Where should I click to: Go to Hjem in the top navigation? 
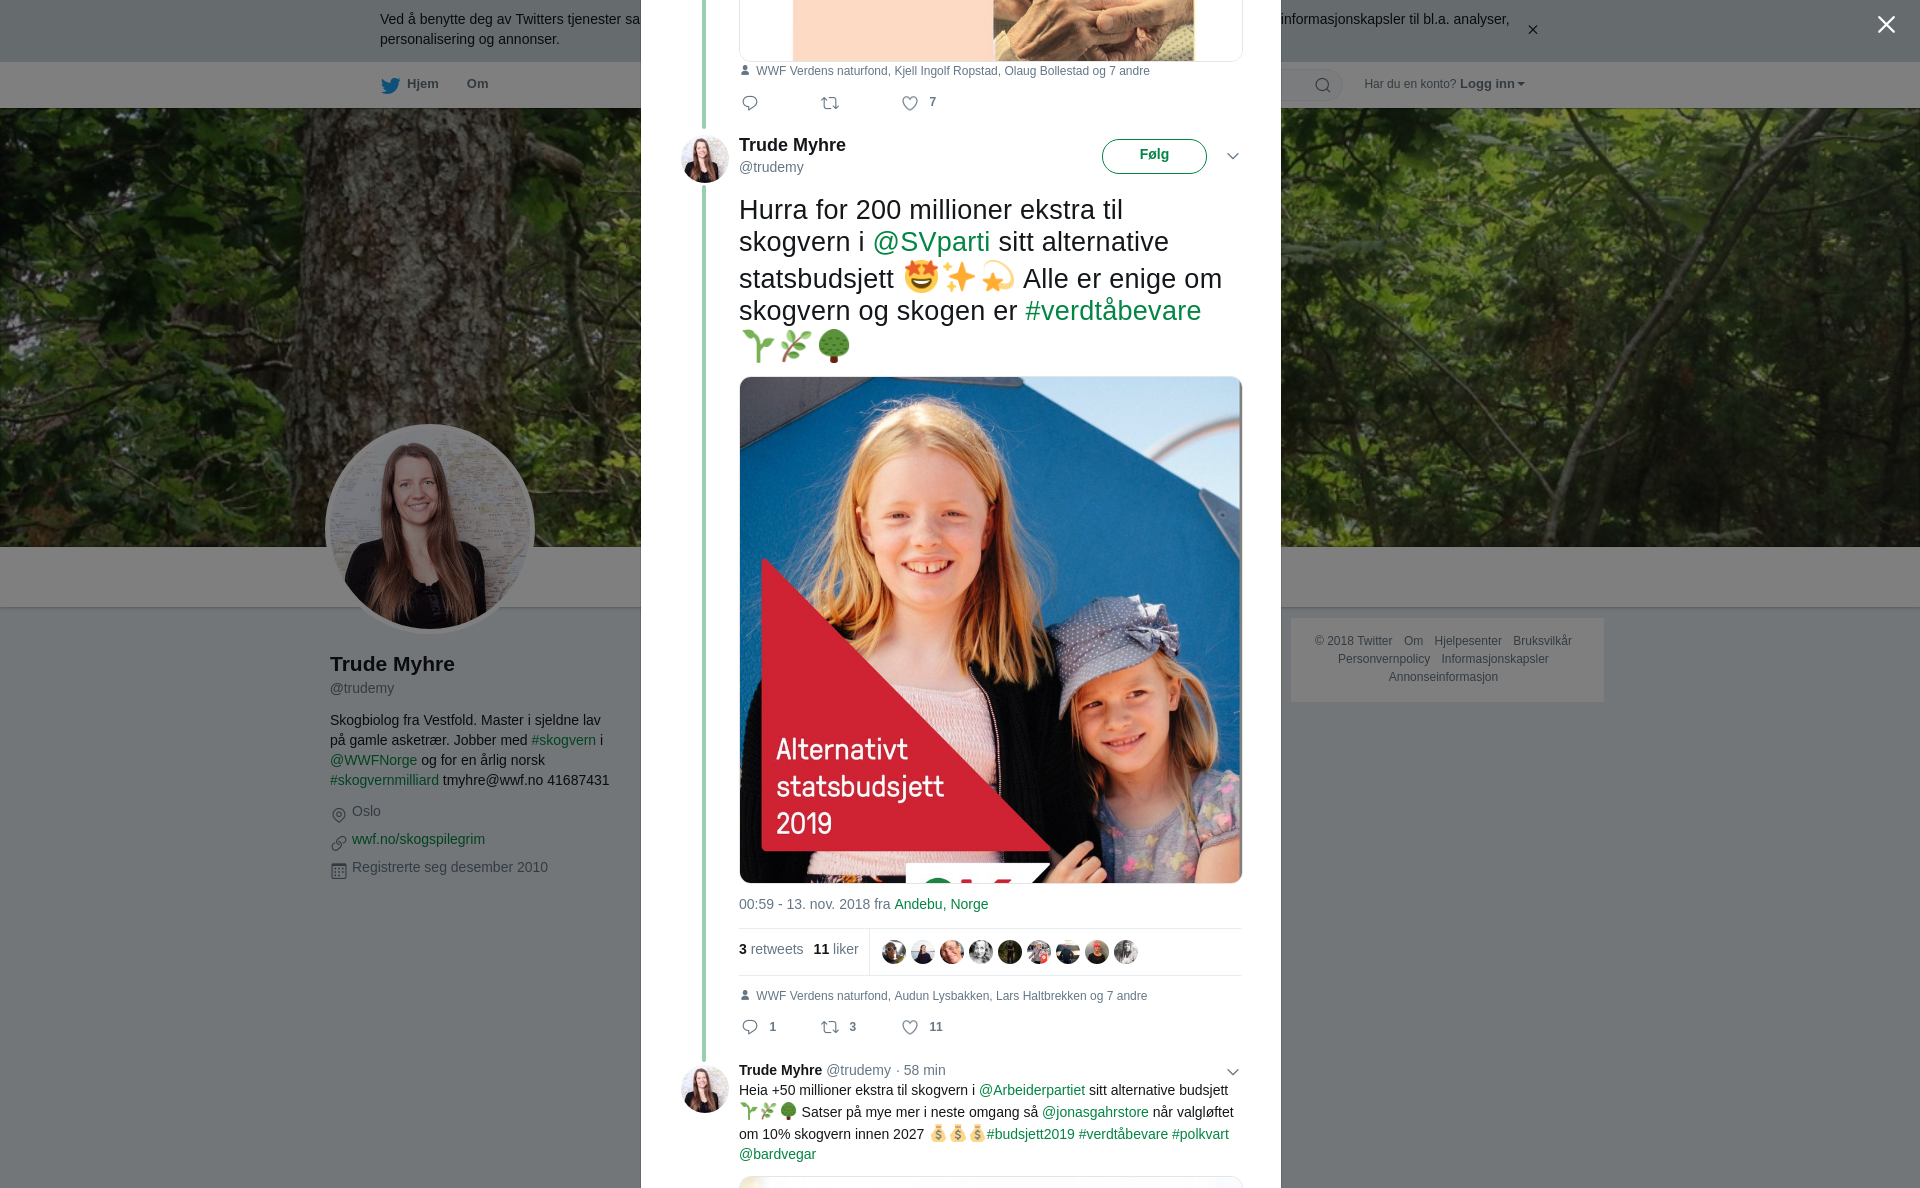coord(422,84)
